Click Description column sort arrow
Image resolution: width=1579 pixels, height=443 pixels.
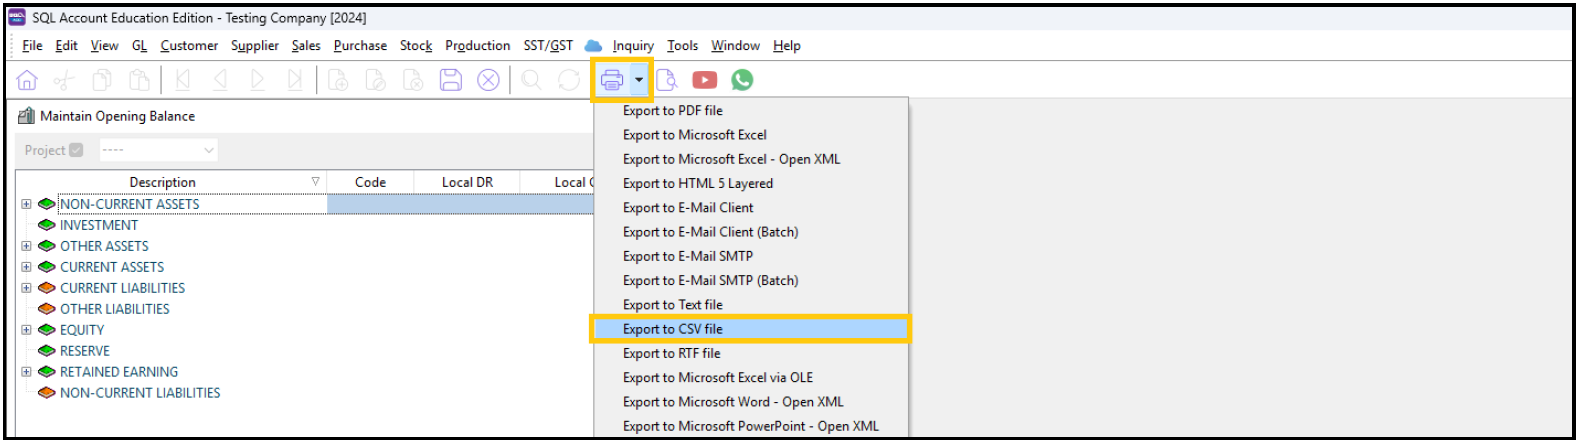click(x=315, y=182)
